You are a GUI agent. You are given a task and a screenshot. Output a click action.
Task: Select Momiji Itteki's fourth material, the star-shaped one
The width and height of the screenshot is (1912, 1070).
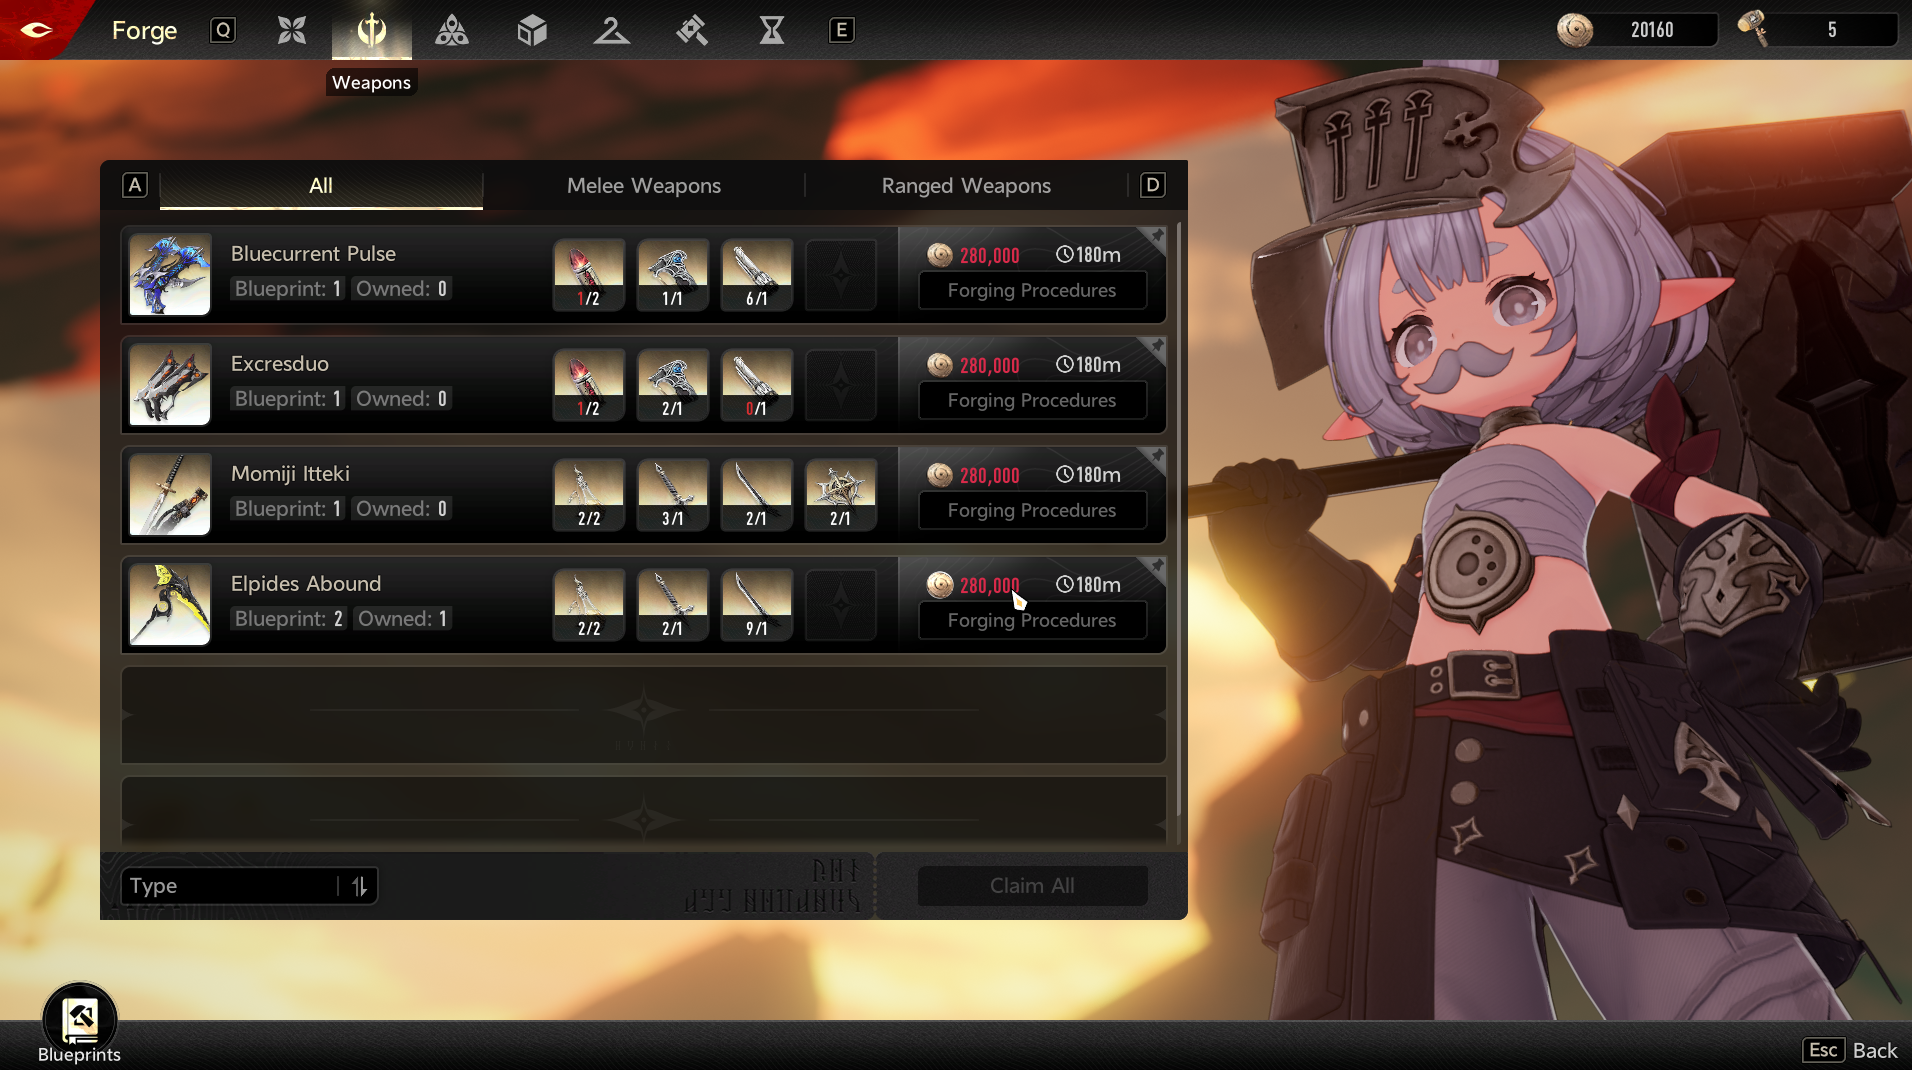(x=841, y=495)
